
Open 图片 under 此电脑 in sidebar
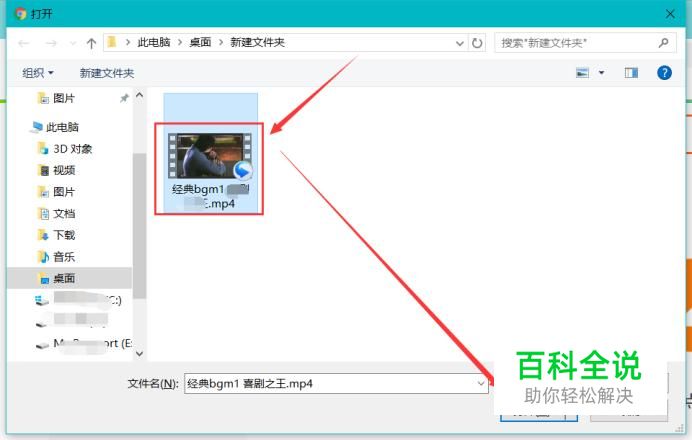[56, 192]
